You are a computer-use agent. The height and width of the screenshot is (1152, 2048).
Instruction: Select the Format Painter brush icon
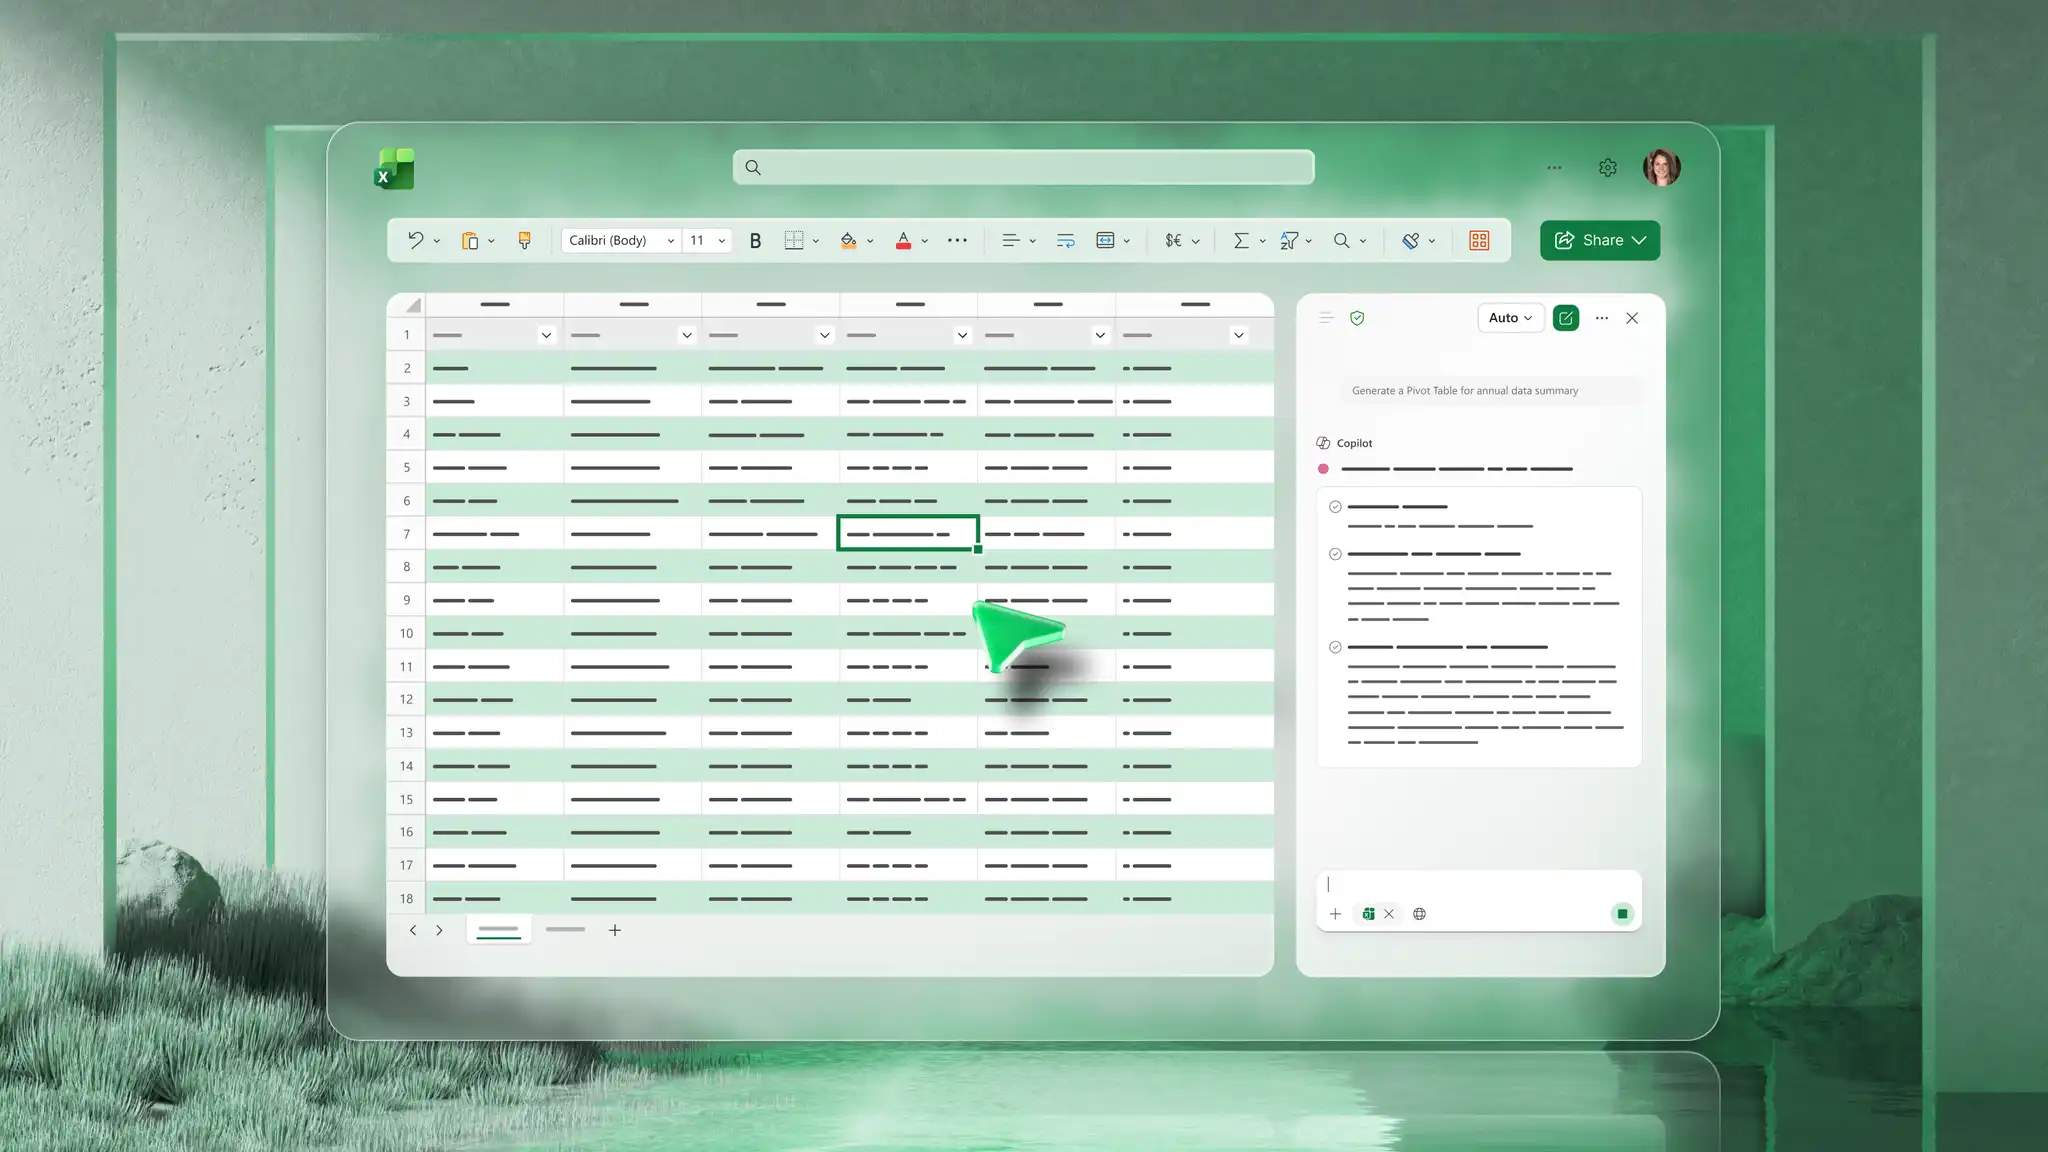524,240
